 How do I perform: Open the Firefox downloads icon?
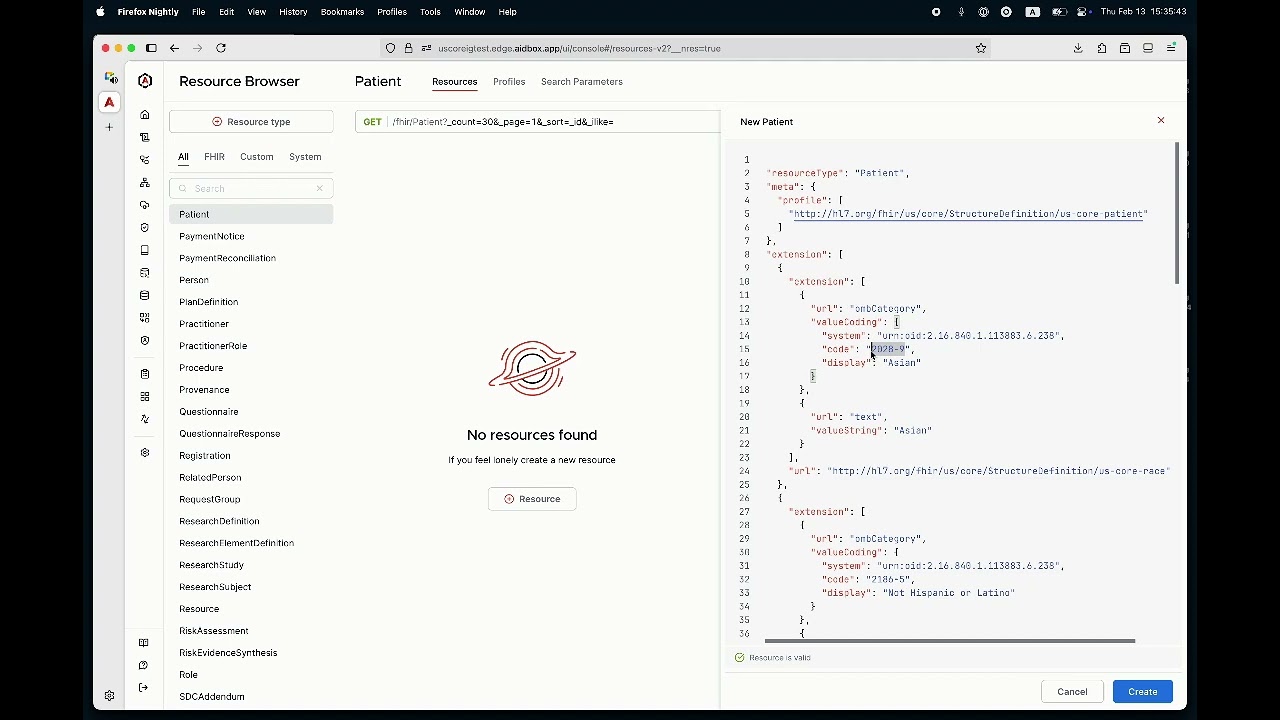[x=1078, y=48]
